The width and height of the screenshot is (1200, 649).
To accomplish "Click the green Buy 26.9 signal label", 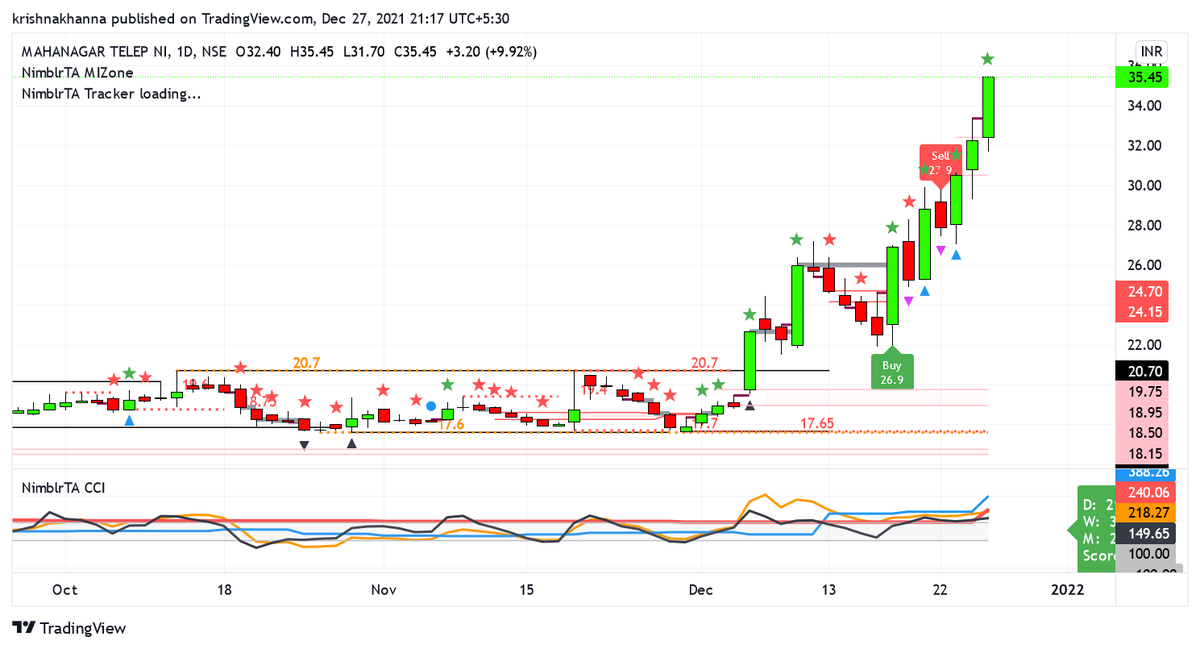I will [891, 371].
